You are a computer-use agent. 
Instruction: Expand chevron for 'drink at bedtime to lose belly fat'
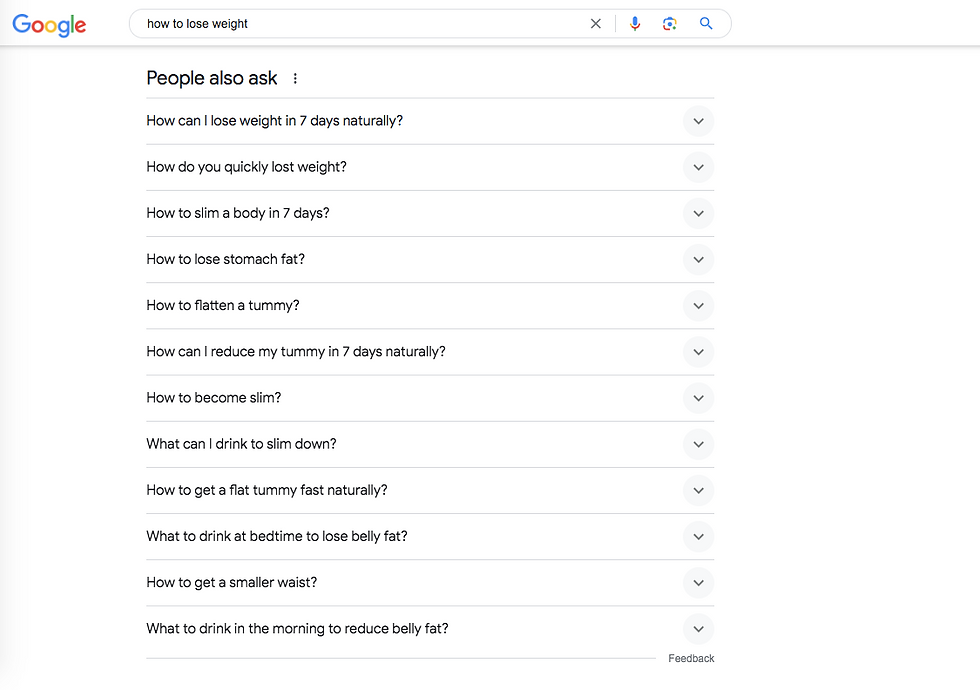point(698,536)
